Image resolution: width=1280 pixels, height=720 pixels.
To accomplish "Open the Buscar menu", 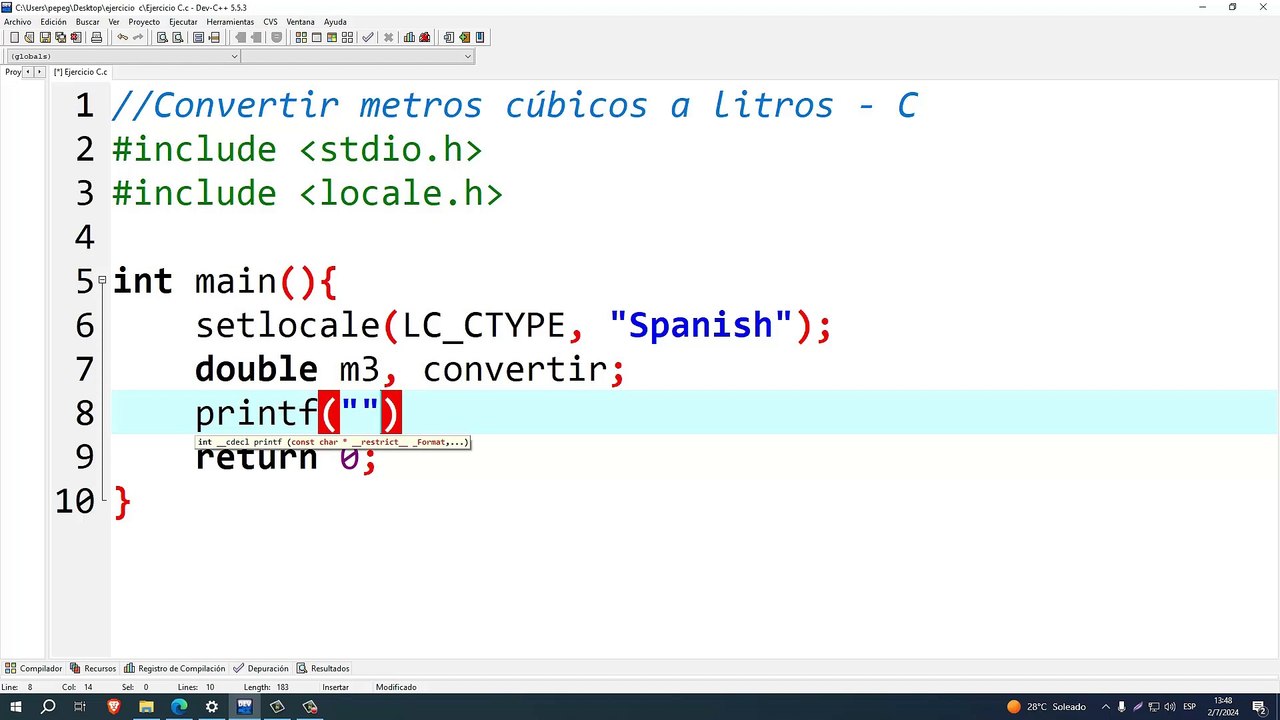I will click(88, 21).
